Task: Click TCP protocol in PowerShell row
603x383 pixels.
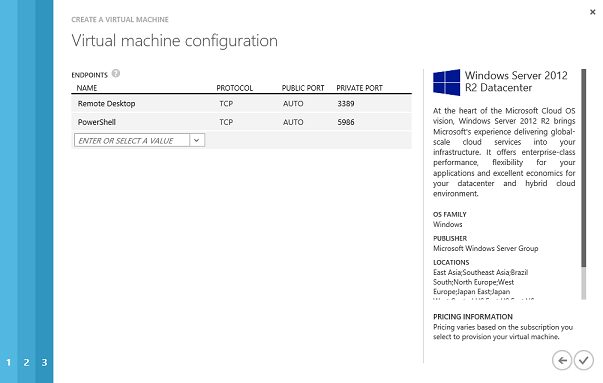Action: pyautogui.click(x=226, y=122)
